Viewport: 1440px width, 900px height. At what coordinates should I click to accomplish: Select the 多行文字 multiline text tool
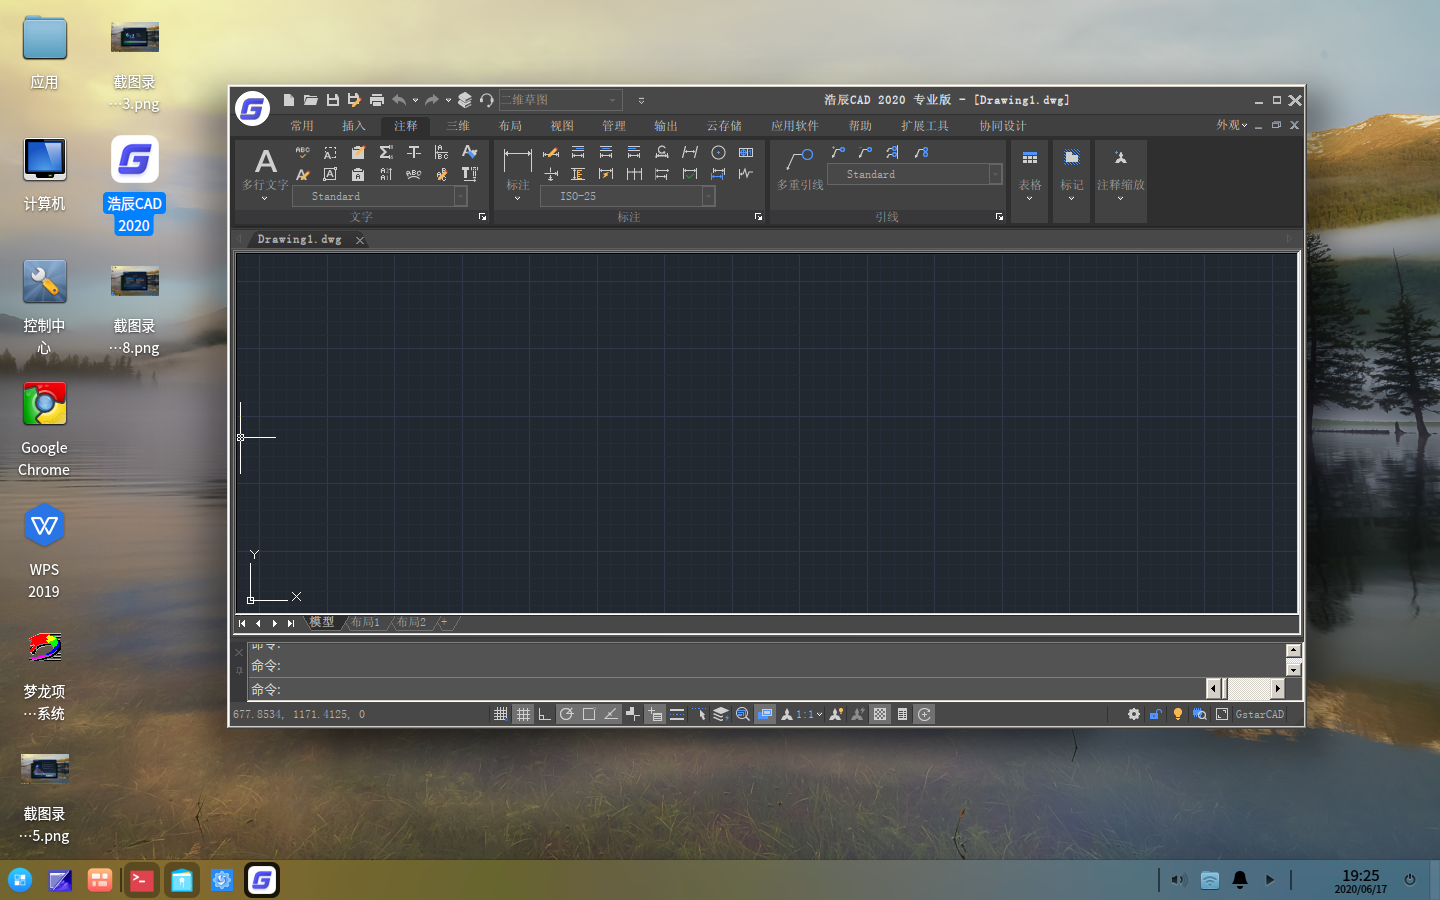click(265, 171)
